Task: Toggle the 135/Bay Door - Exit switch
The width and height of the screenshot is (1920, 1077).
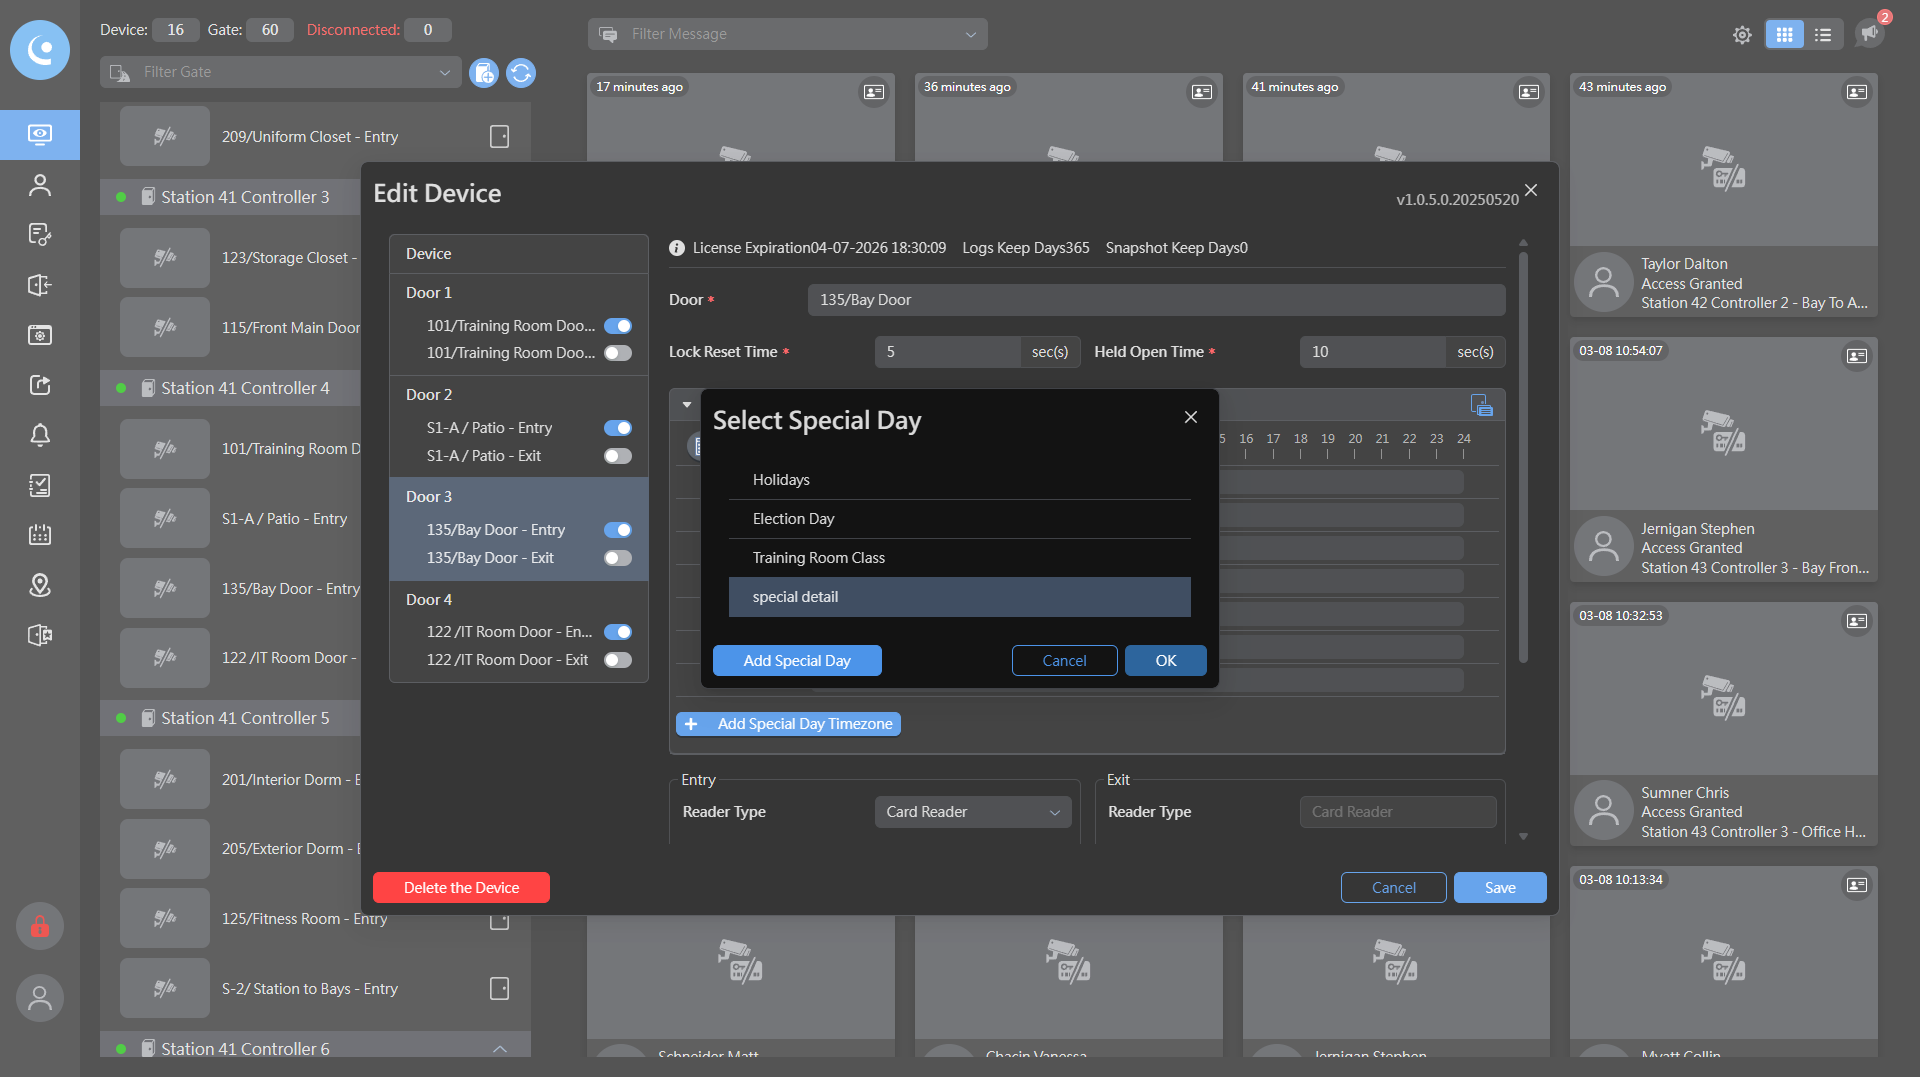Action: (x=618, y=558)
